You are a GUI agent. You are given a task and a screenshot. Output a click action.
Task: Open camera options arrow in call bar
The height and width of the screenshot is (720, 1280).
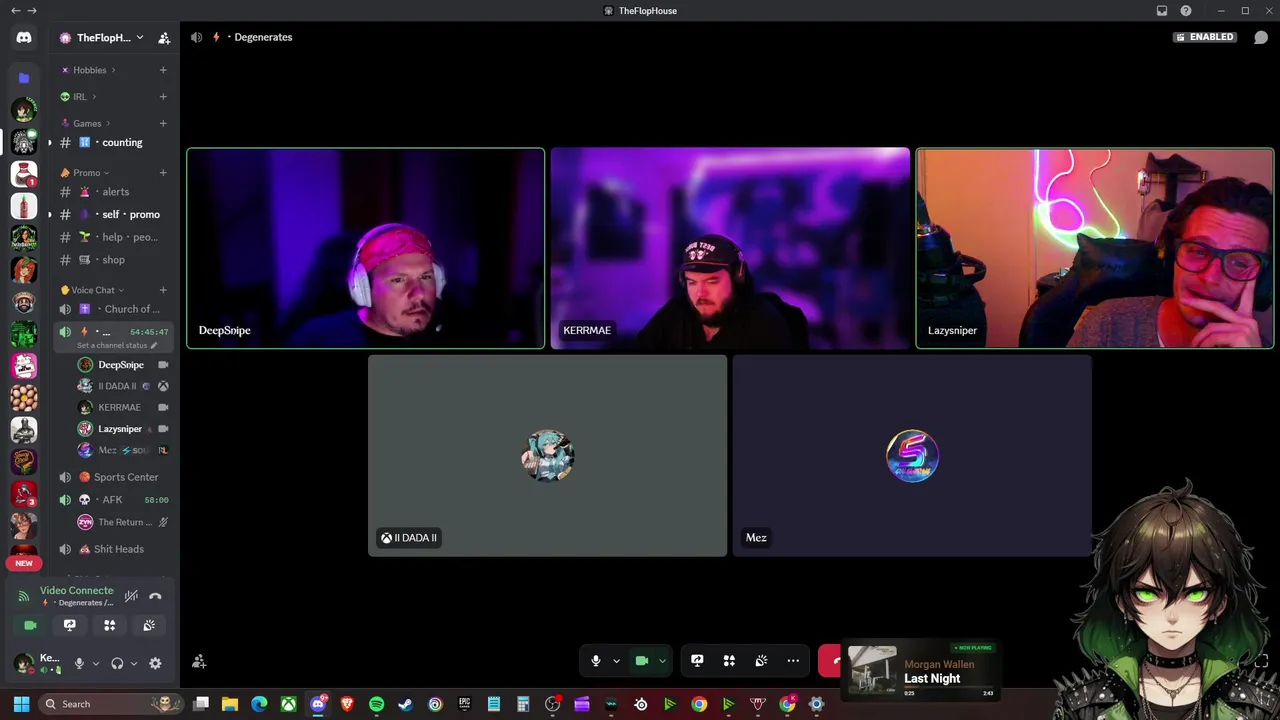pyautogui.click(x=662, y=661)
